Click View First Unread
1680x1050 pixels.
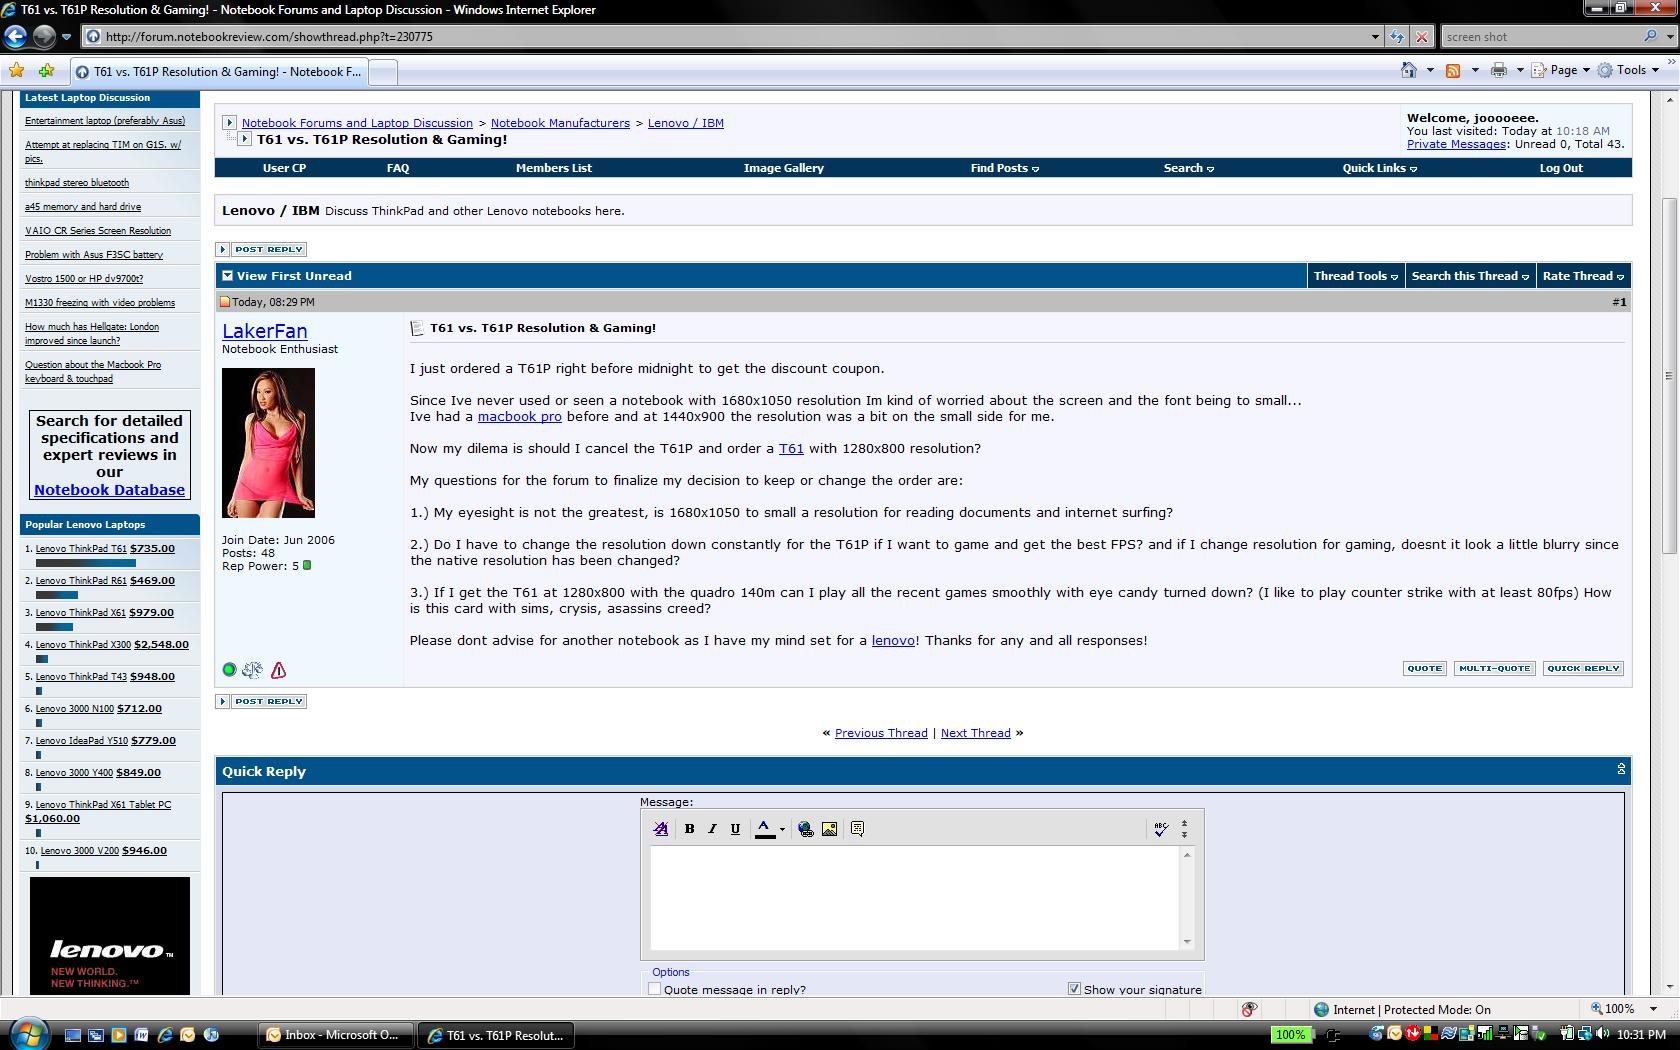click(294, 276)
